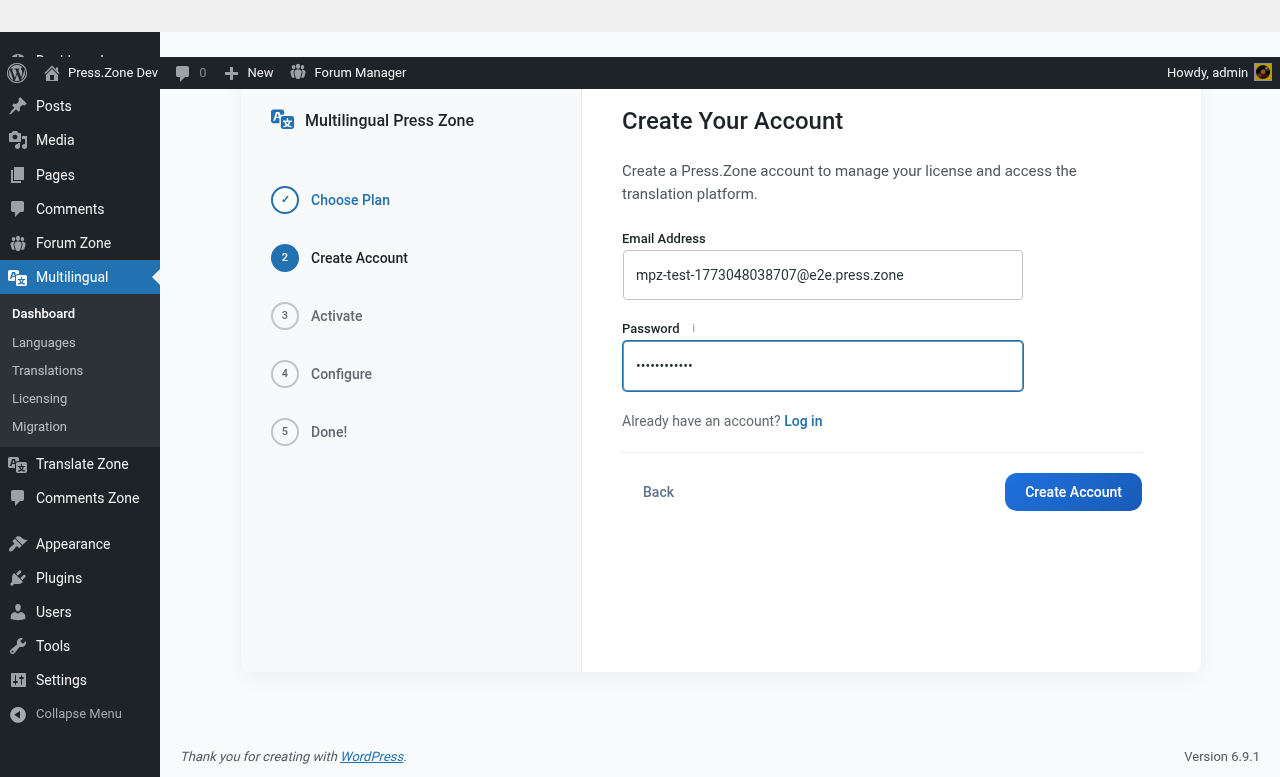Viewport: 1280px width, 777px height.
Task: Click the Activate step label
Action: click(x=337, y=316)
